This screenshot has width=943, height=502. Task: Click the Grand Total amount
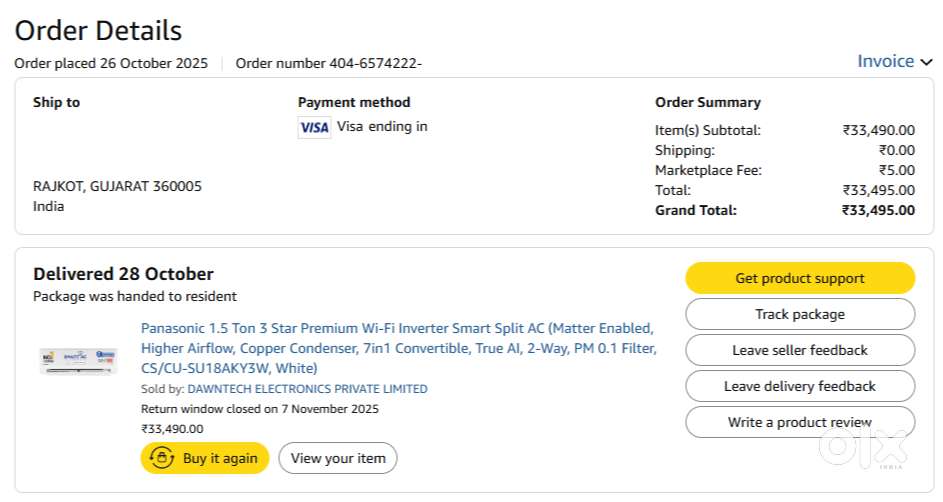click(x=878, y=210)
